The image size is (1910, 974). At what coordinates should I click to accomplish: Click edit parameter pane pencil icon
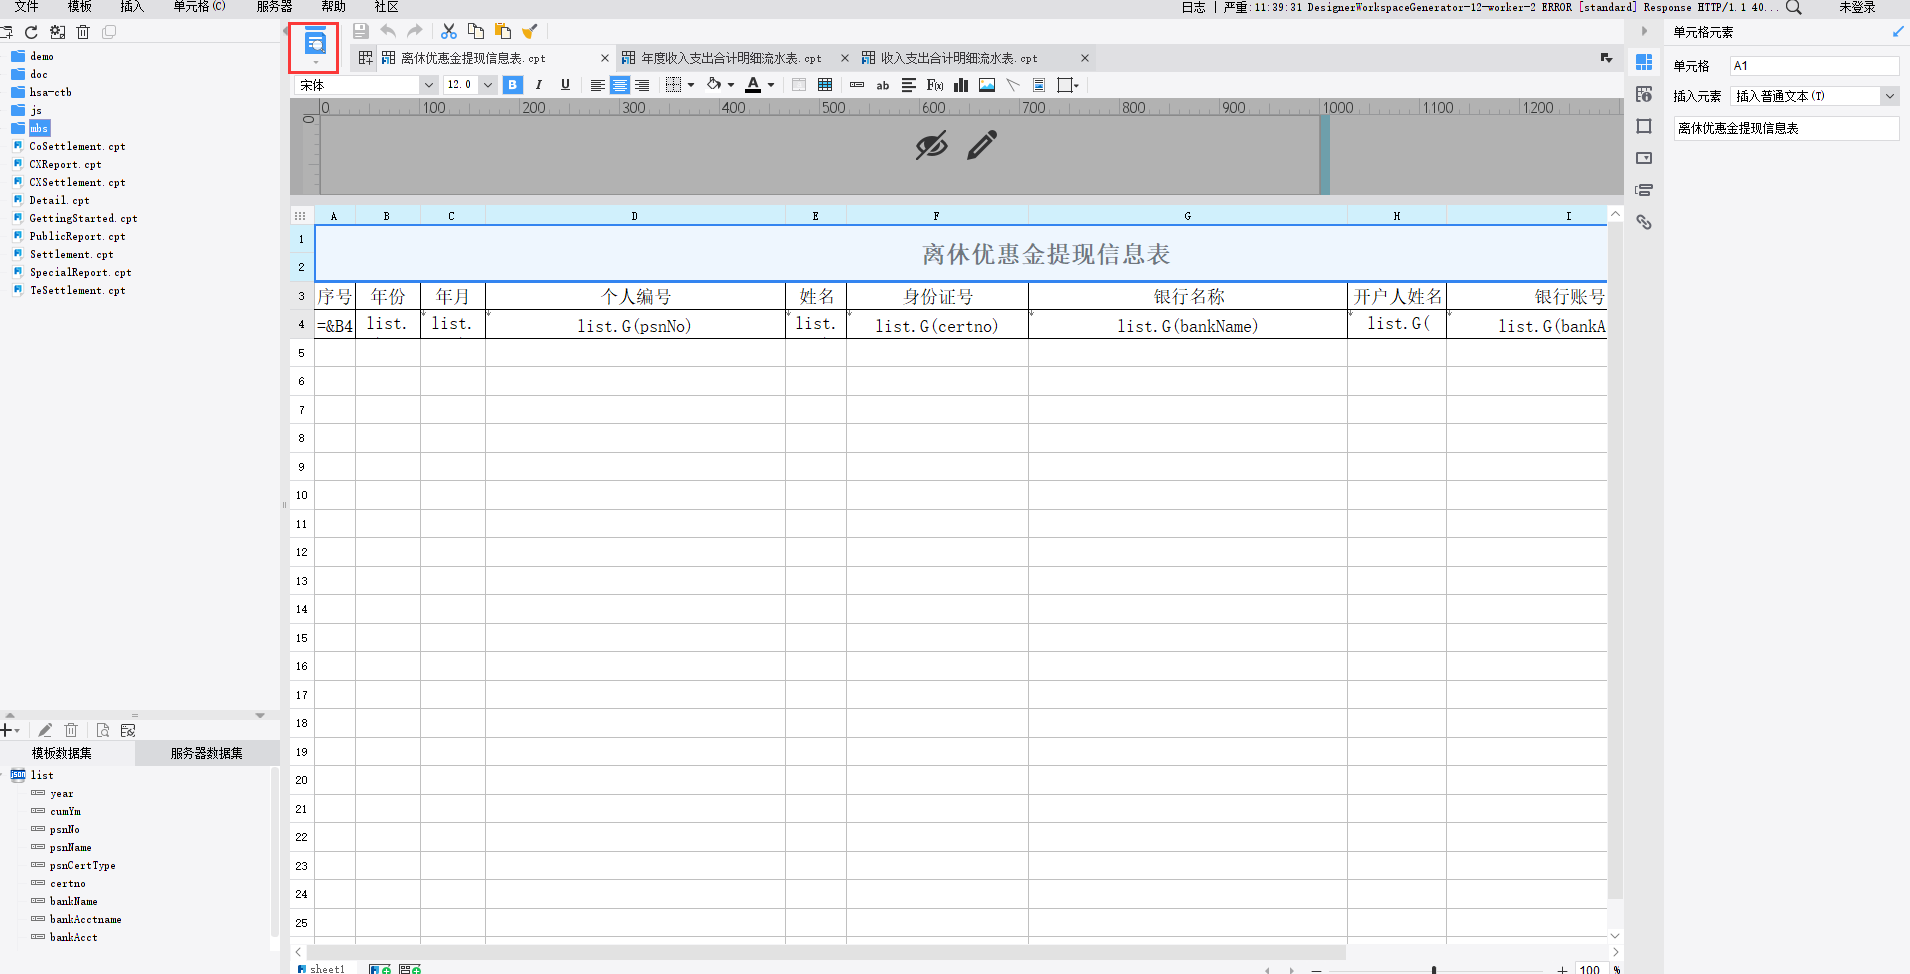click(982, 145)
